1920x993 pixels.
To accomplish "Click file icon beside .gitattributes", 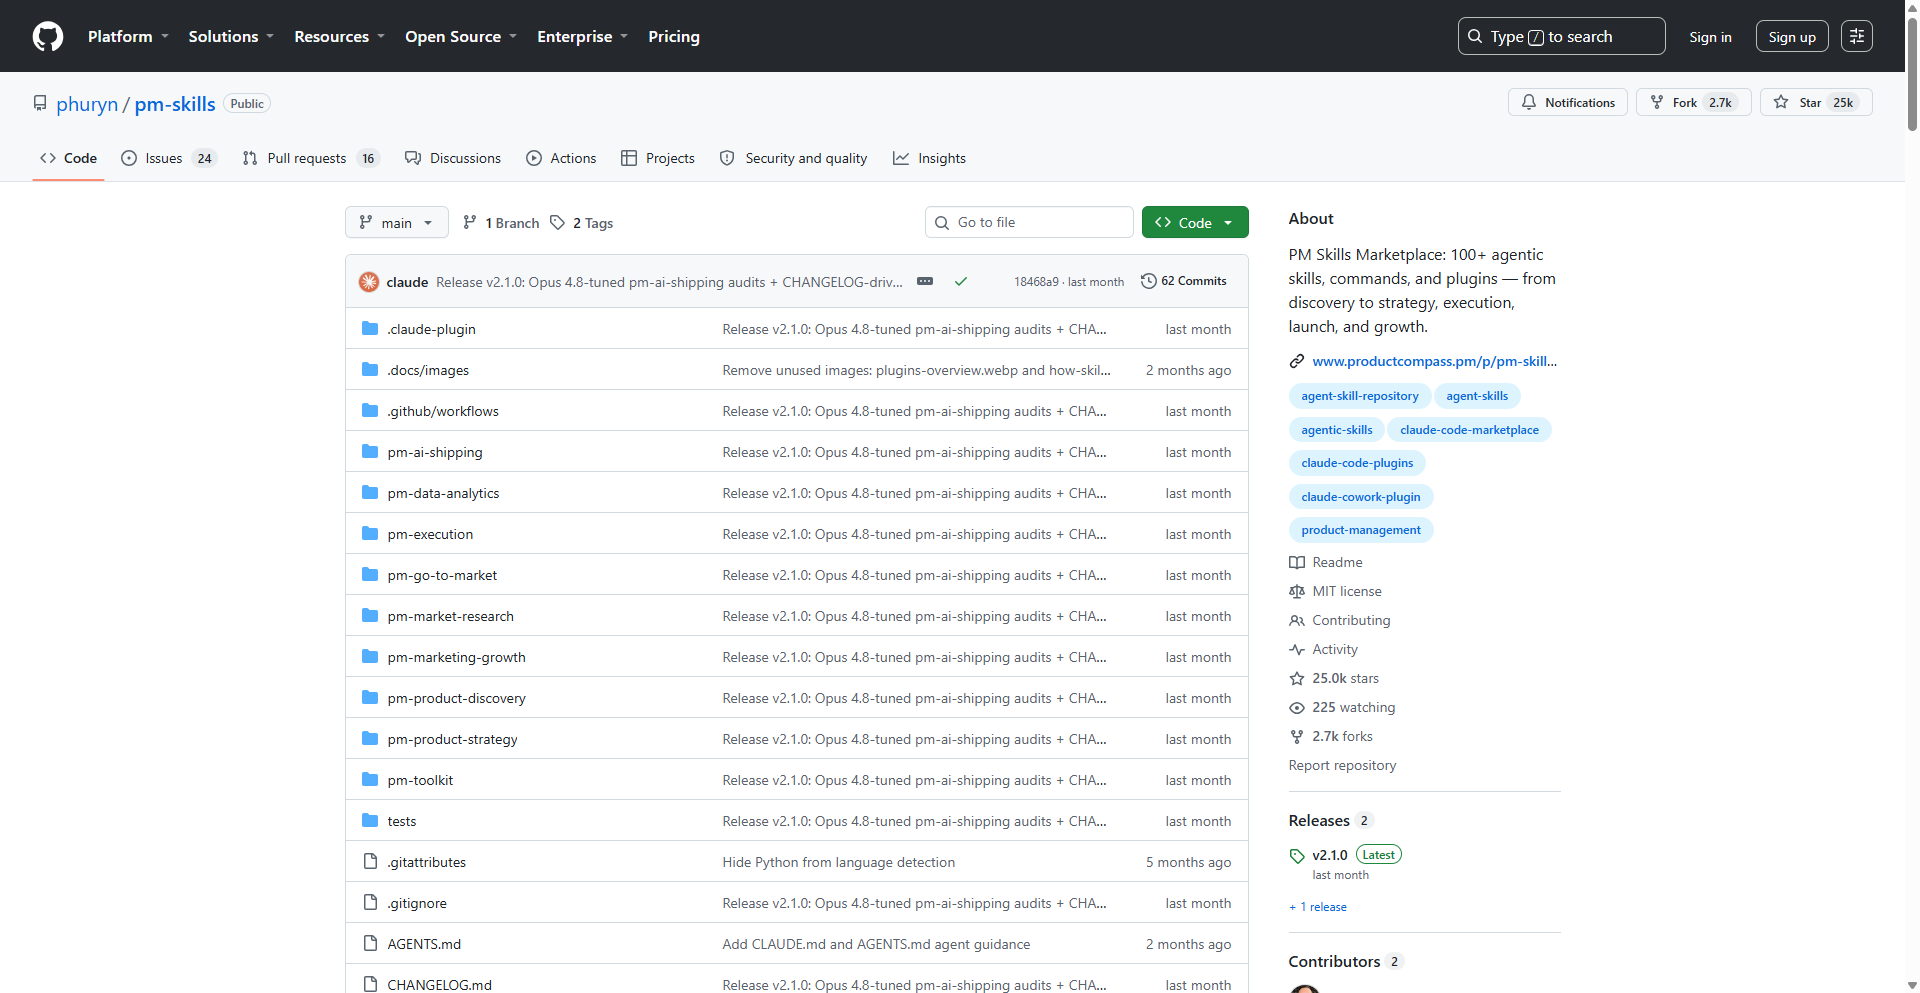I will 370,862.
